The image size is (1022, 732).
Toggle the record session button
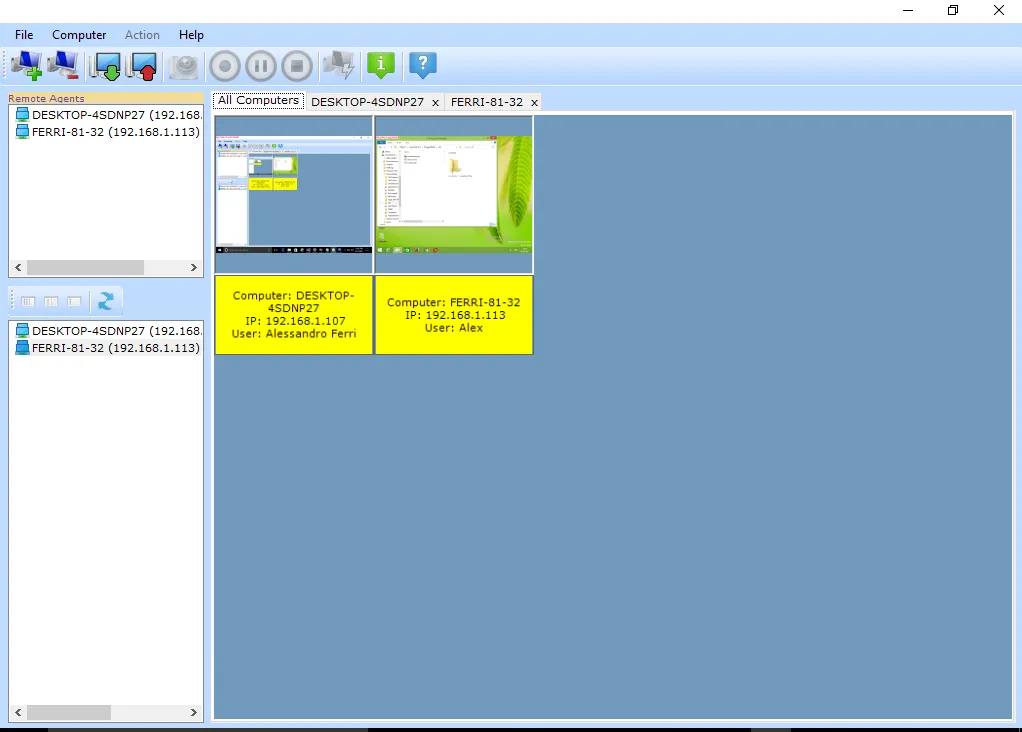point(224,65)
